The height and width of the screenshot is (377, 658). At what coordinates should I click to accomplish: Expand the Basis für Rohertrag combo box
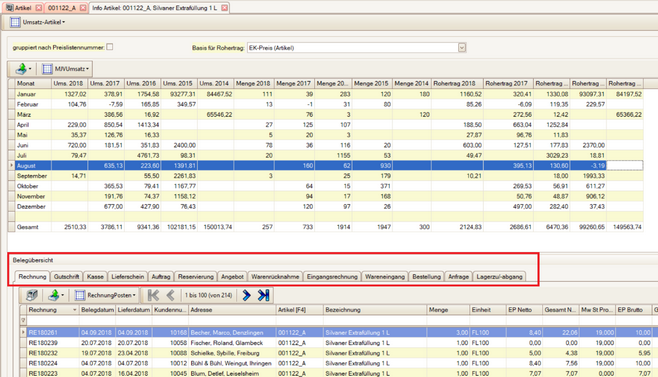click(x=462, y=48)
